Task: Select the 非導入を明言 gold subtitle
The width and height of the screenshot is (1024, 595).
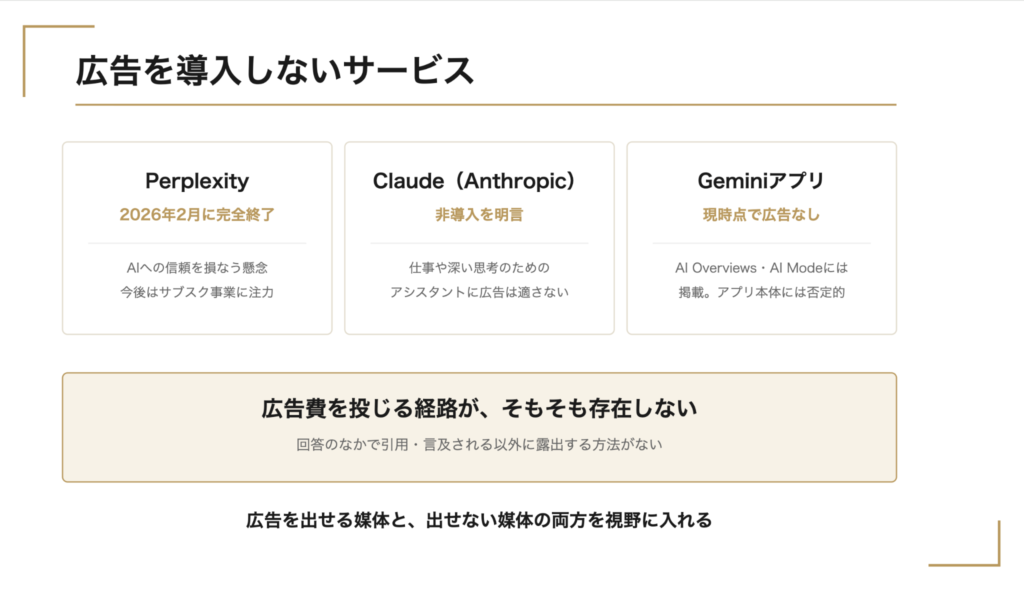Action: tap(479, 215)
